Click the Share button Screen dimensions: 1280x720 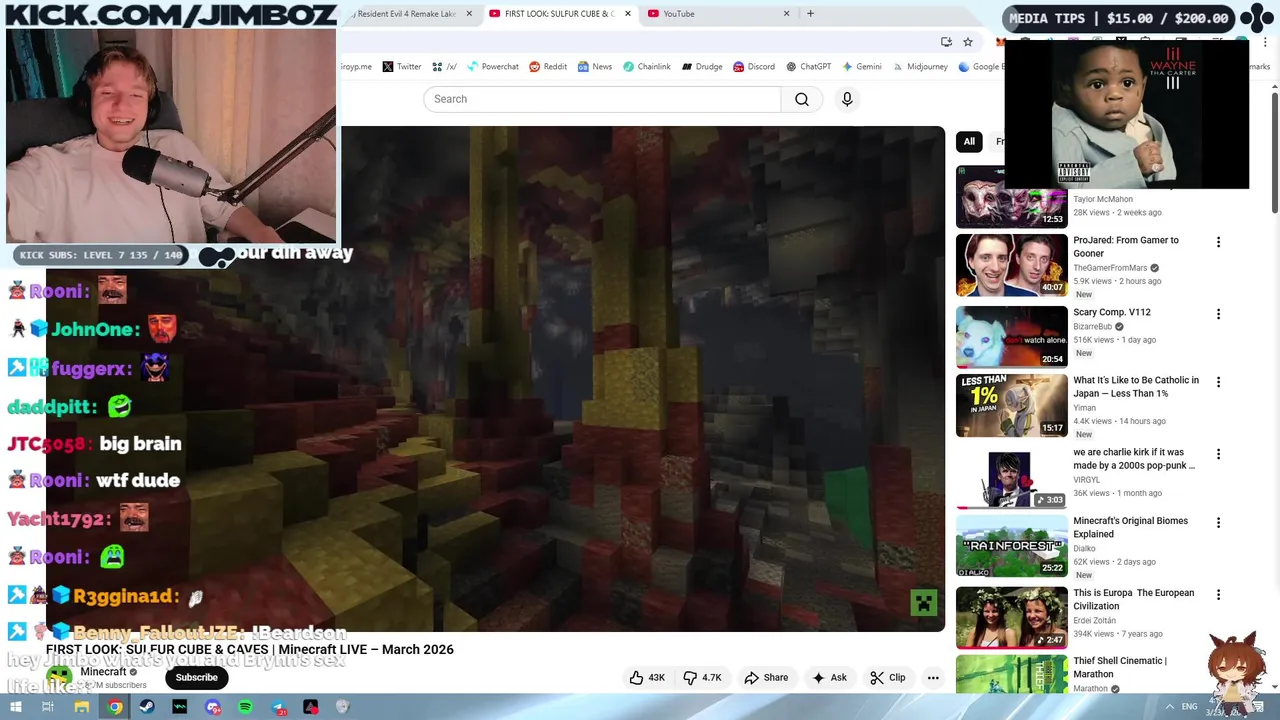click(x=766, y=678)
